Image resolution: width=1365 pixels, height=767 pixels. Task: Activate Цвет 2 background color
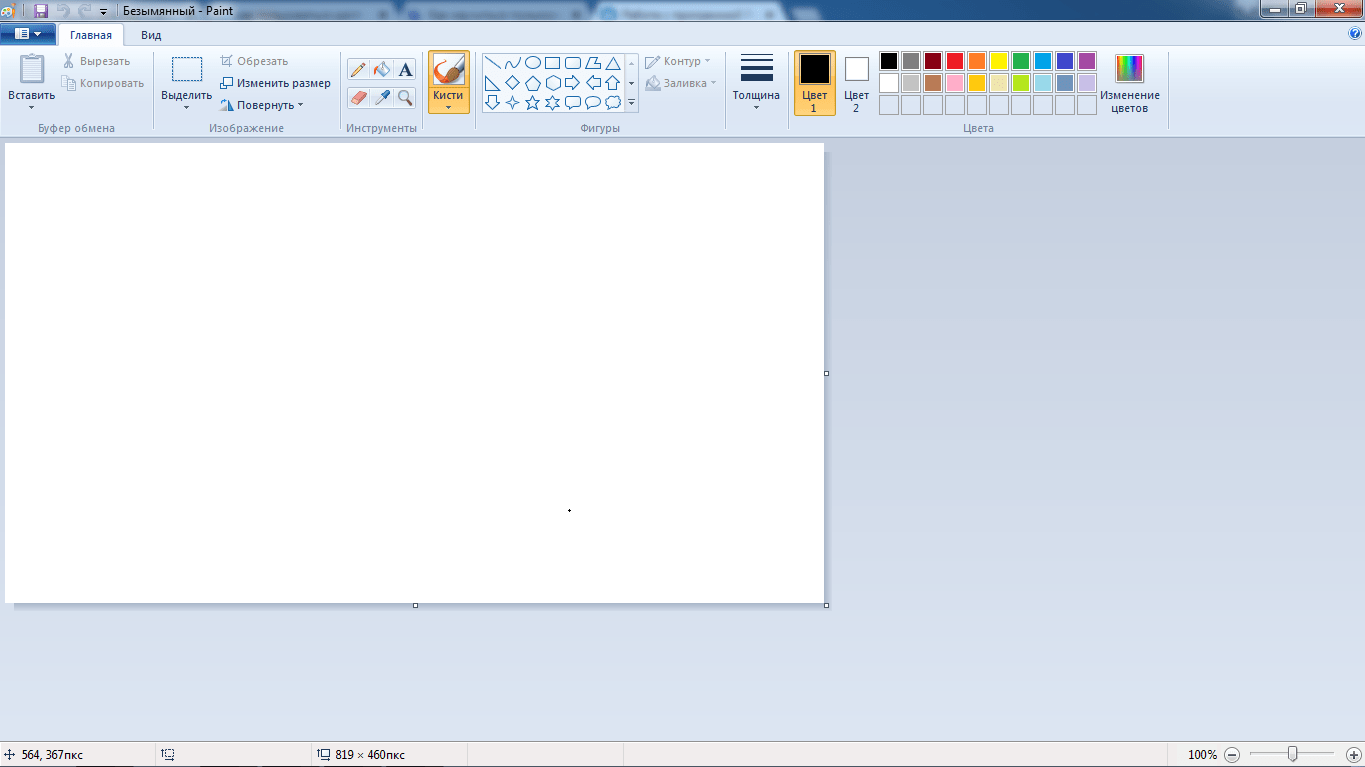[856, 83]
